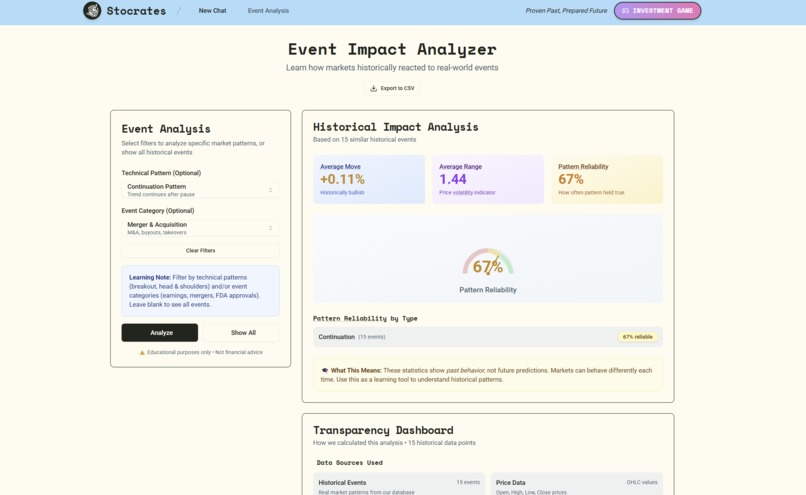806x495 pixels.
Task: Open the Technical Pattern dropdown
Action: 200,190
